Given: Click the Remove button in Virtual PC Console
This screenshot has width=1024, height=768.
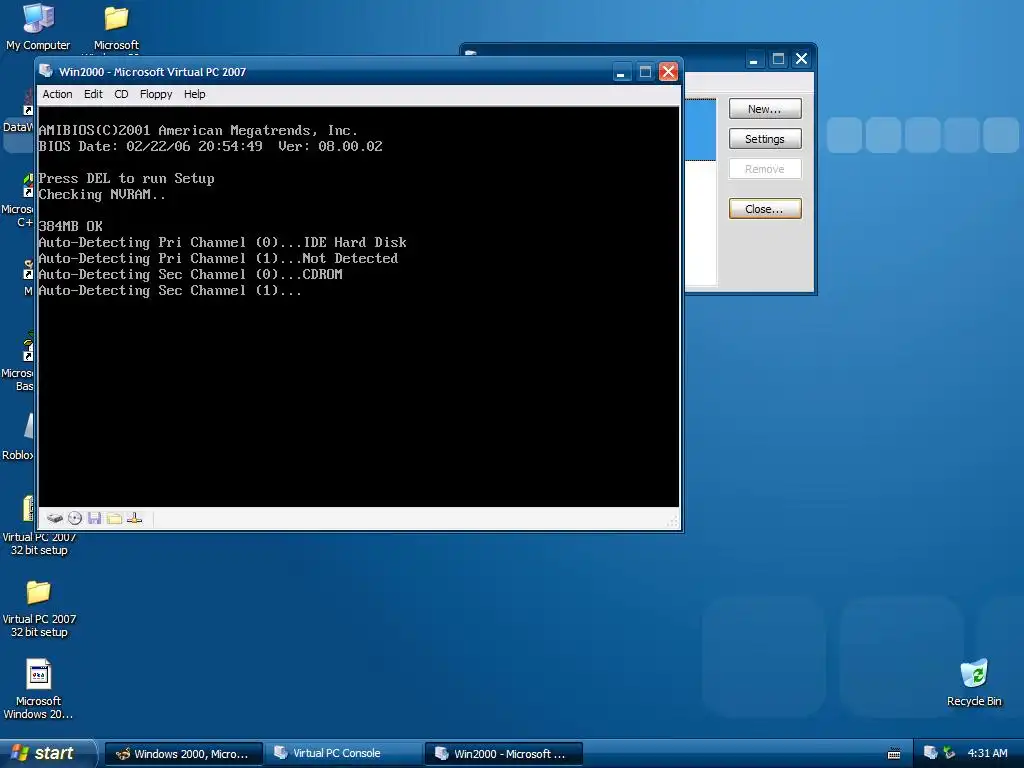Looking at the screenshot, I should click(x=765, y=169).
